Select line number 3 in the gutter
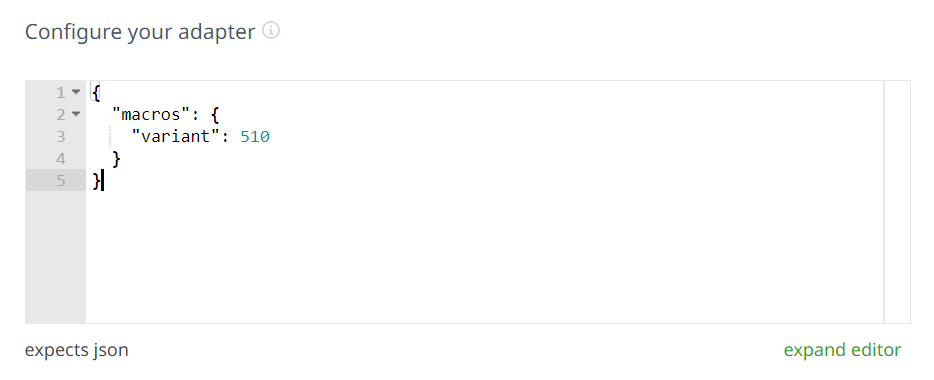This screenshot has width=934, height=380. coord(61,136)
